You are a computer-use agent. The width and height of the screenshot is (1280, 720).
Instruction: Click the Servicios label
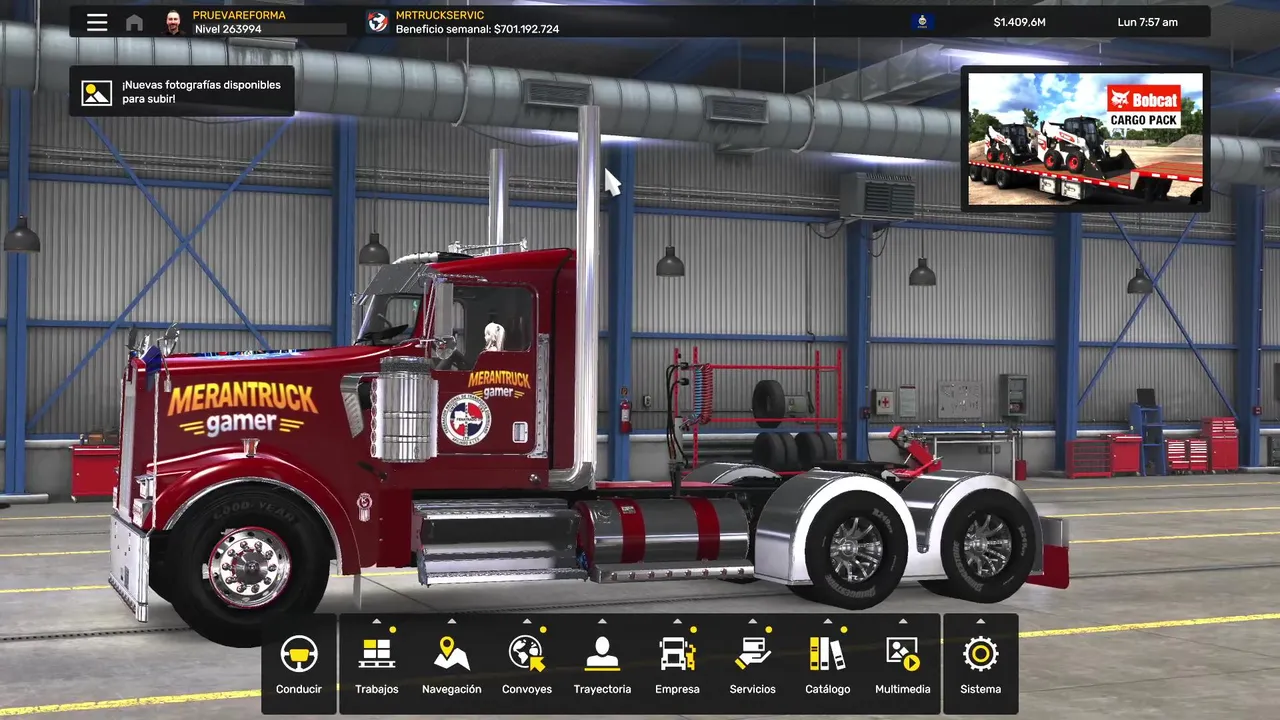click(x=753, y=689)
